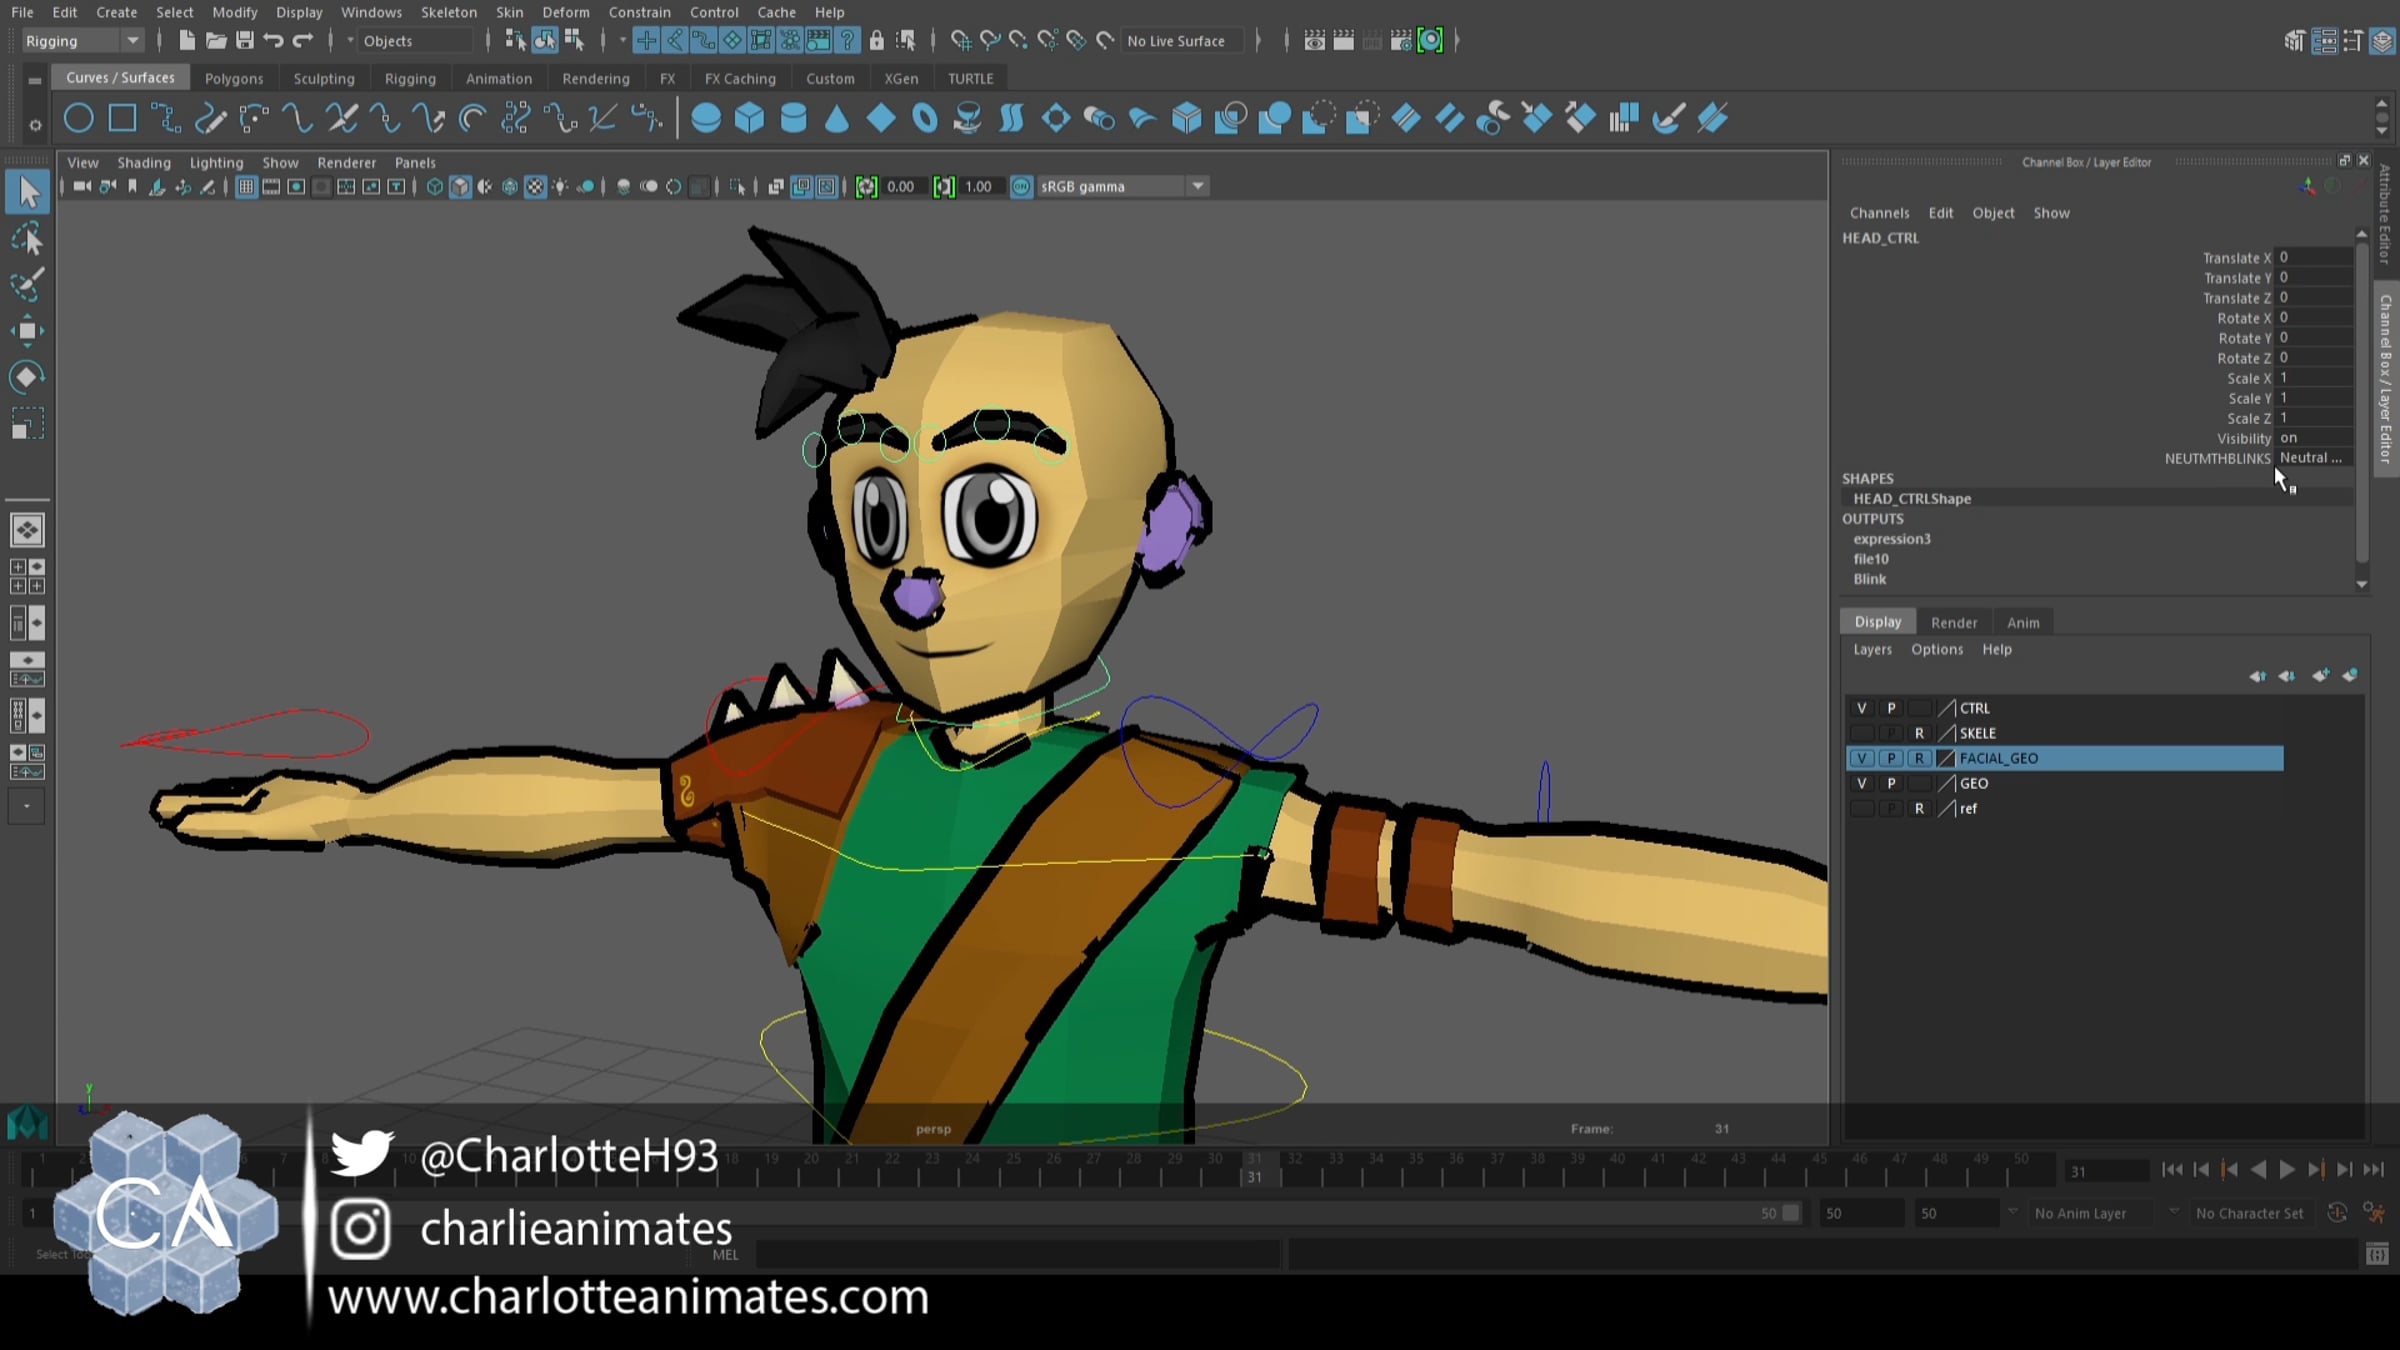Image resolution: width=2400 pixels, height=1350 pixels.
Task: Choose the Lasso select tool
Action: tap(27, 239)
